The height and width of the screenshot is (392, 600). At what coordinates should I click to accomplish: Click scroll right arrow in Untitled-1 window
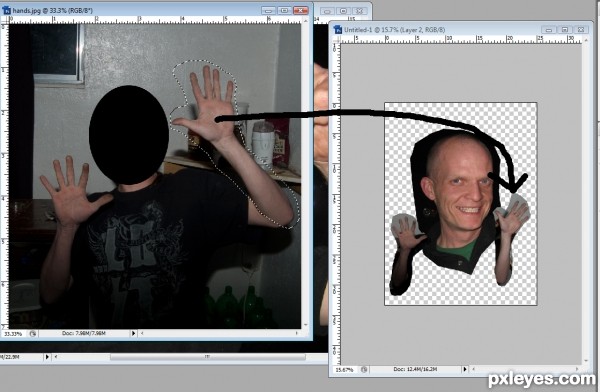[578, 369]
